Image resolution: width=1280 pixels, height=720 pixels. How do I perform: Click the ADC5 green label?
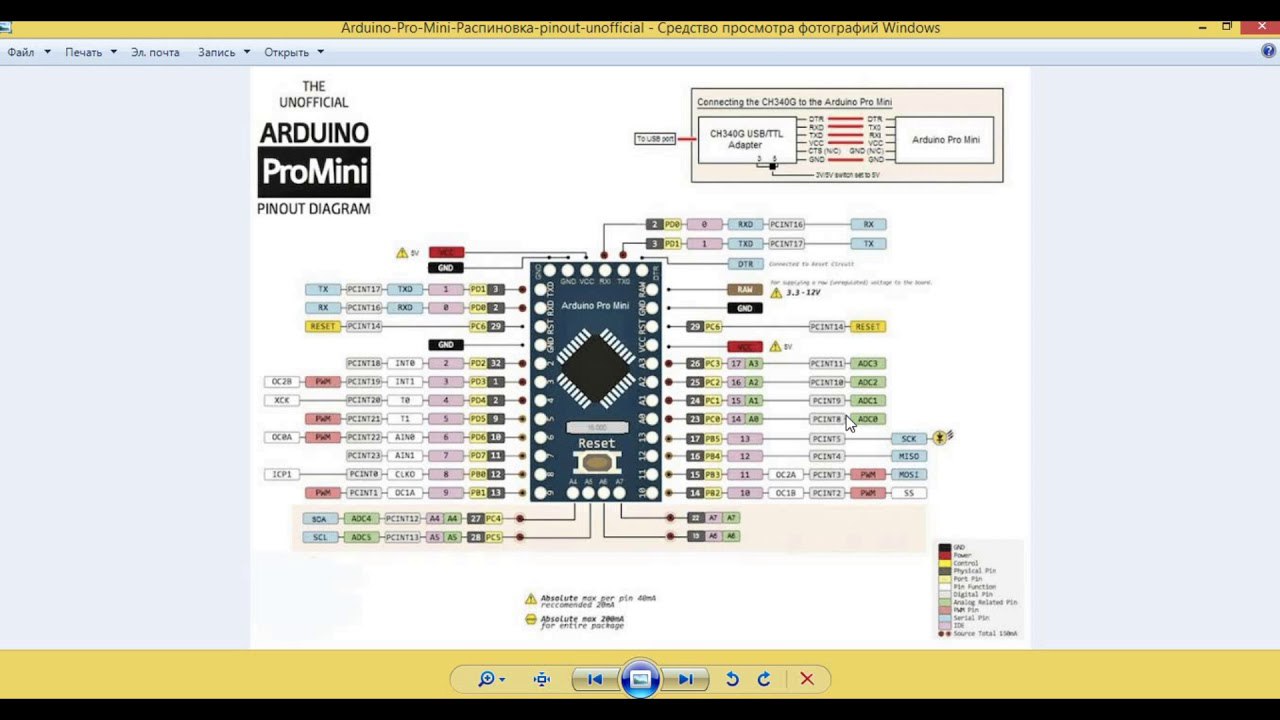361,537
